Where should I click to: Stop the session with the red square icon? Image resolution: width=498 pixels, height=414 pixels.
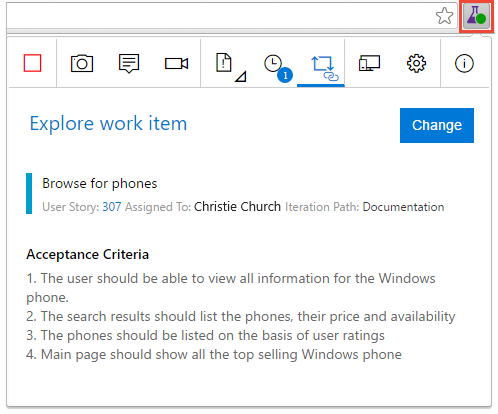pyautogui.click(x=32, y=63)
